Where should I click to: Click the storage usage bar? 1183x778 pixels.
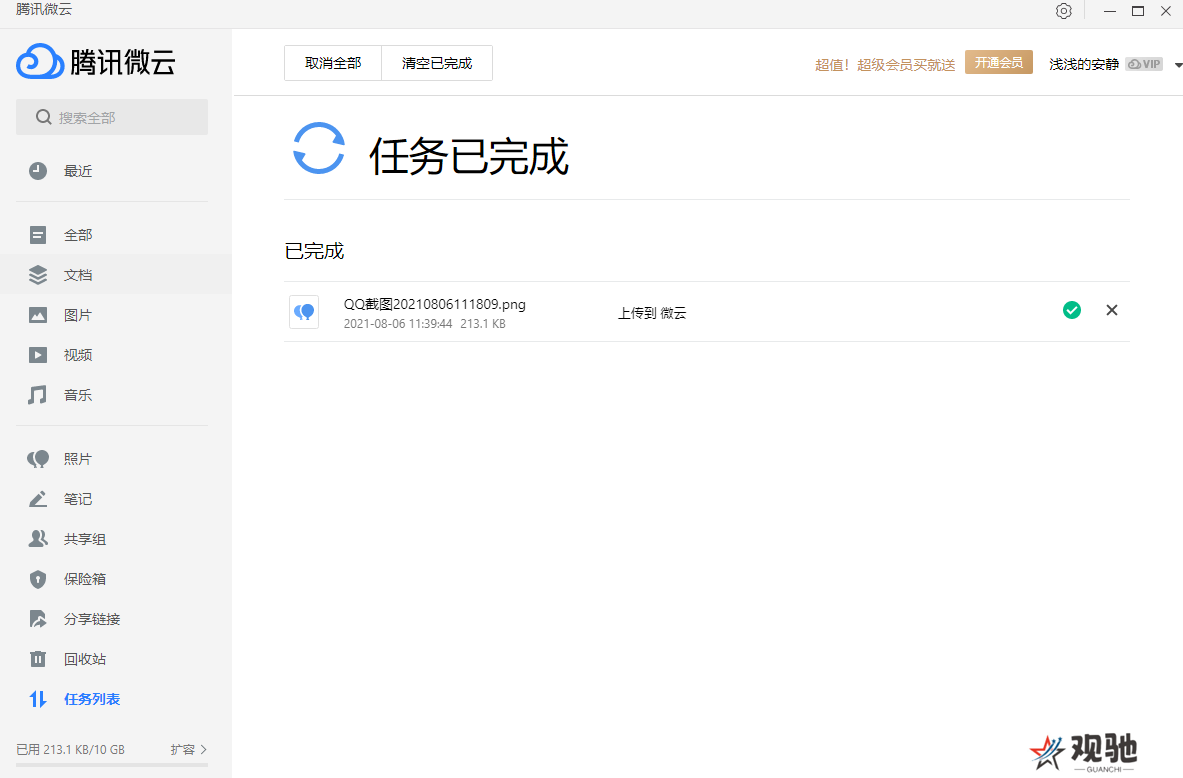pos(112,764)
